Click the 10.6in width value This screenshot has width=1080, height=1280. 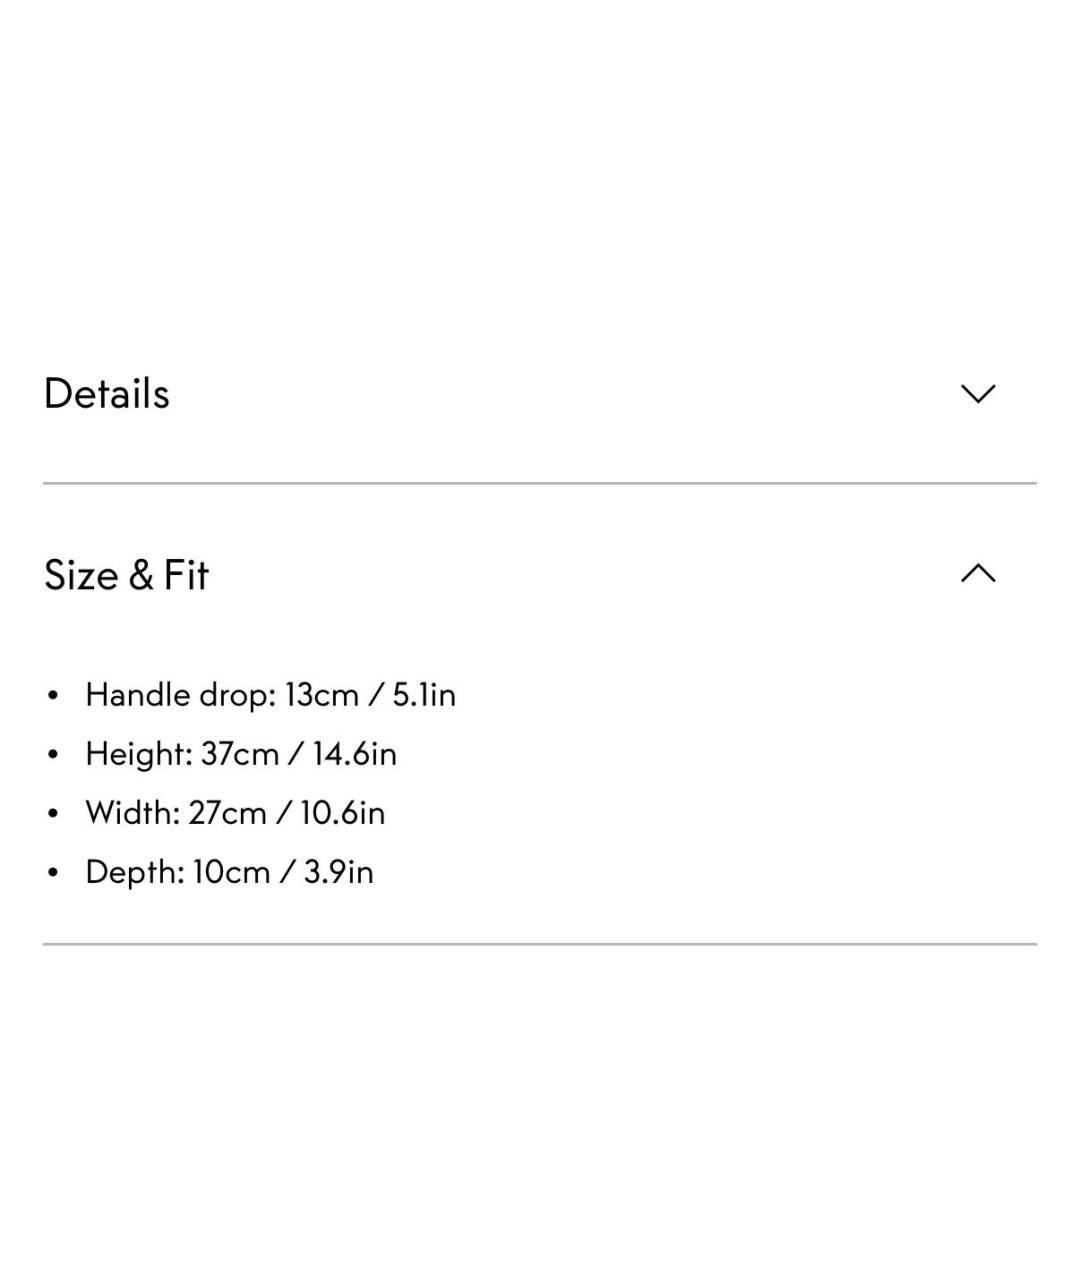[x=342, y=813]
